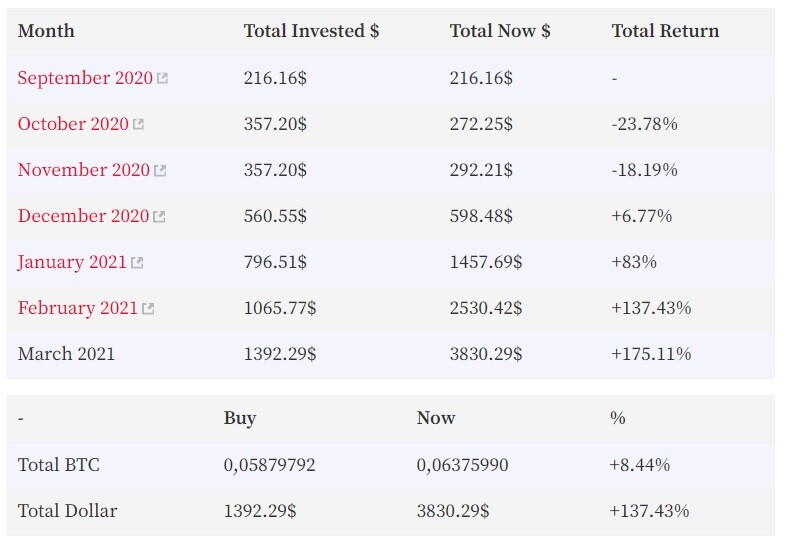Click external link icon beside December 2020

tap(159, 217)
